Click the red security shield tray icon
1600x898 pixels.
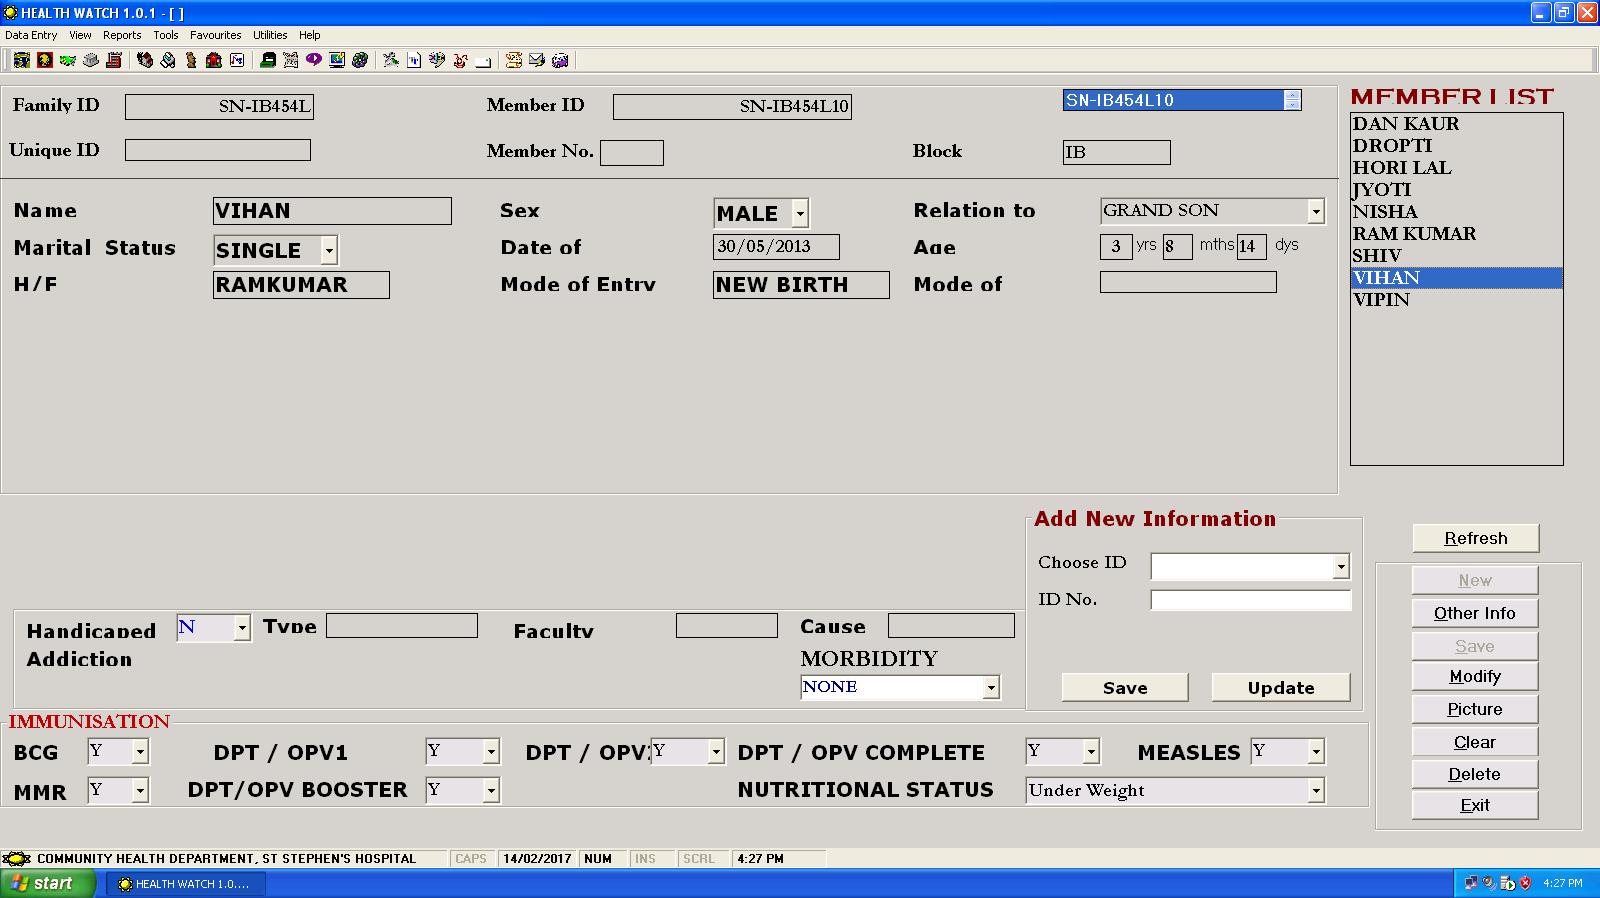(1525, 883)
